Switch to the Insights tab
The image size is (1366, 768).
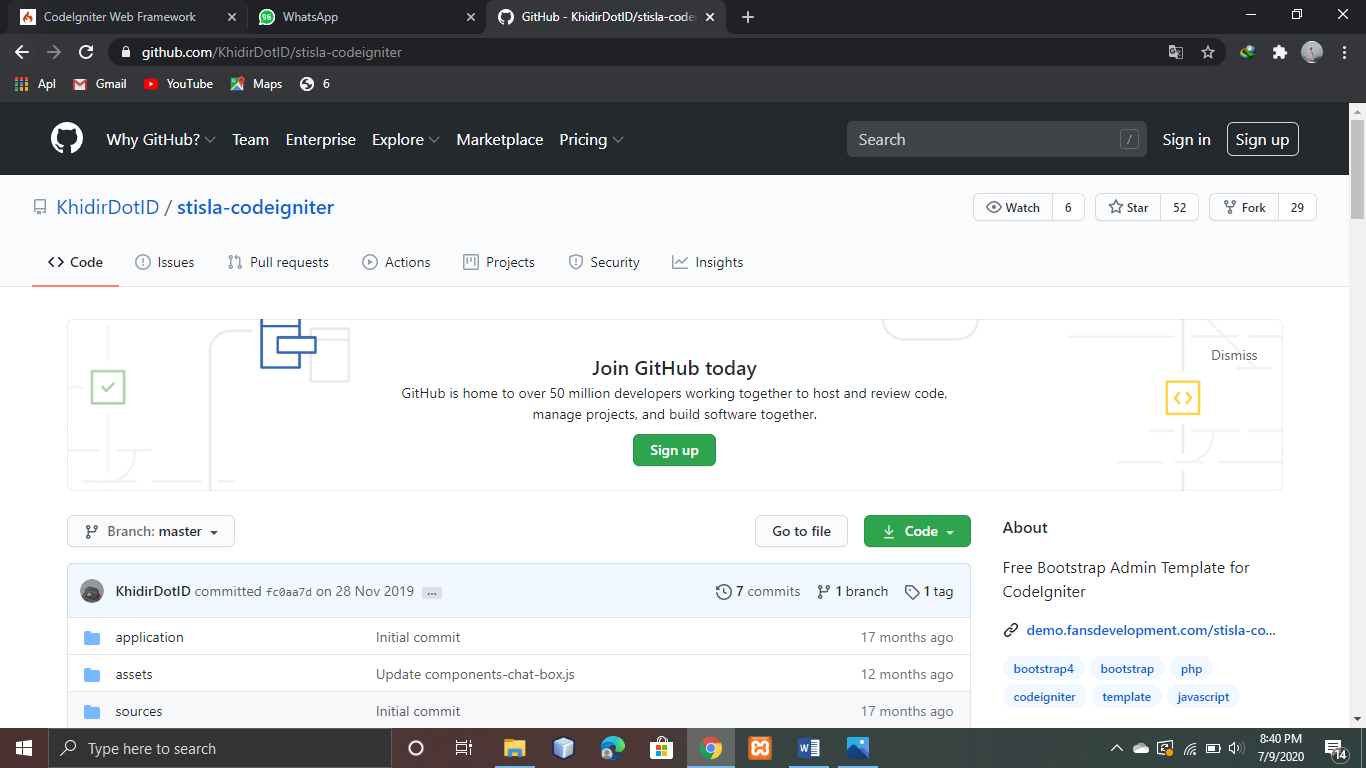(708, 262)
